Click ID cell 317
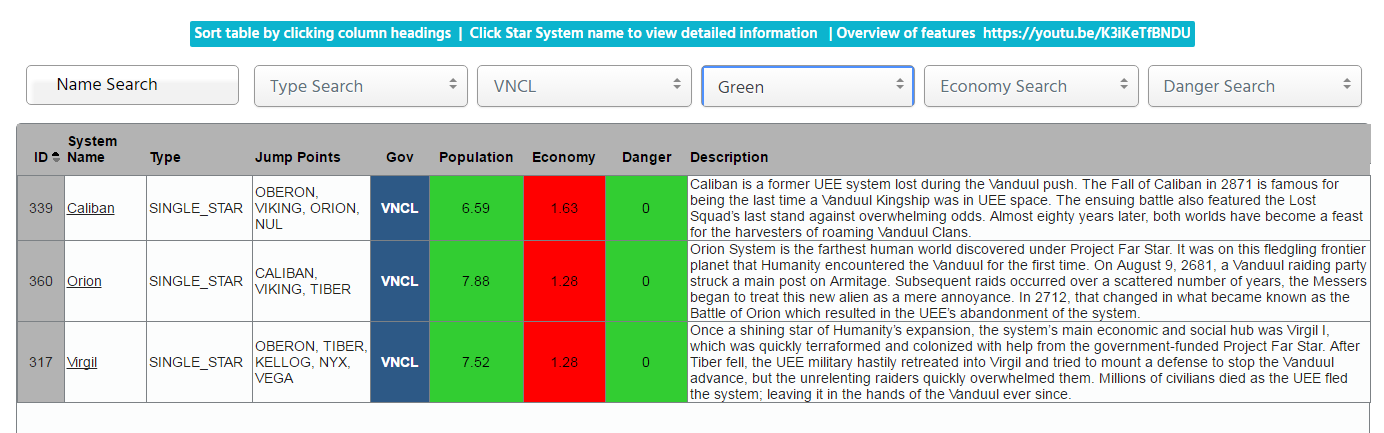The image size is (1384, 433). click(41, 362)
